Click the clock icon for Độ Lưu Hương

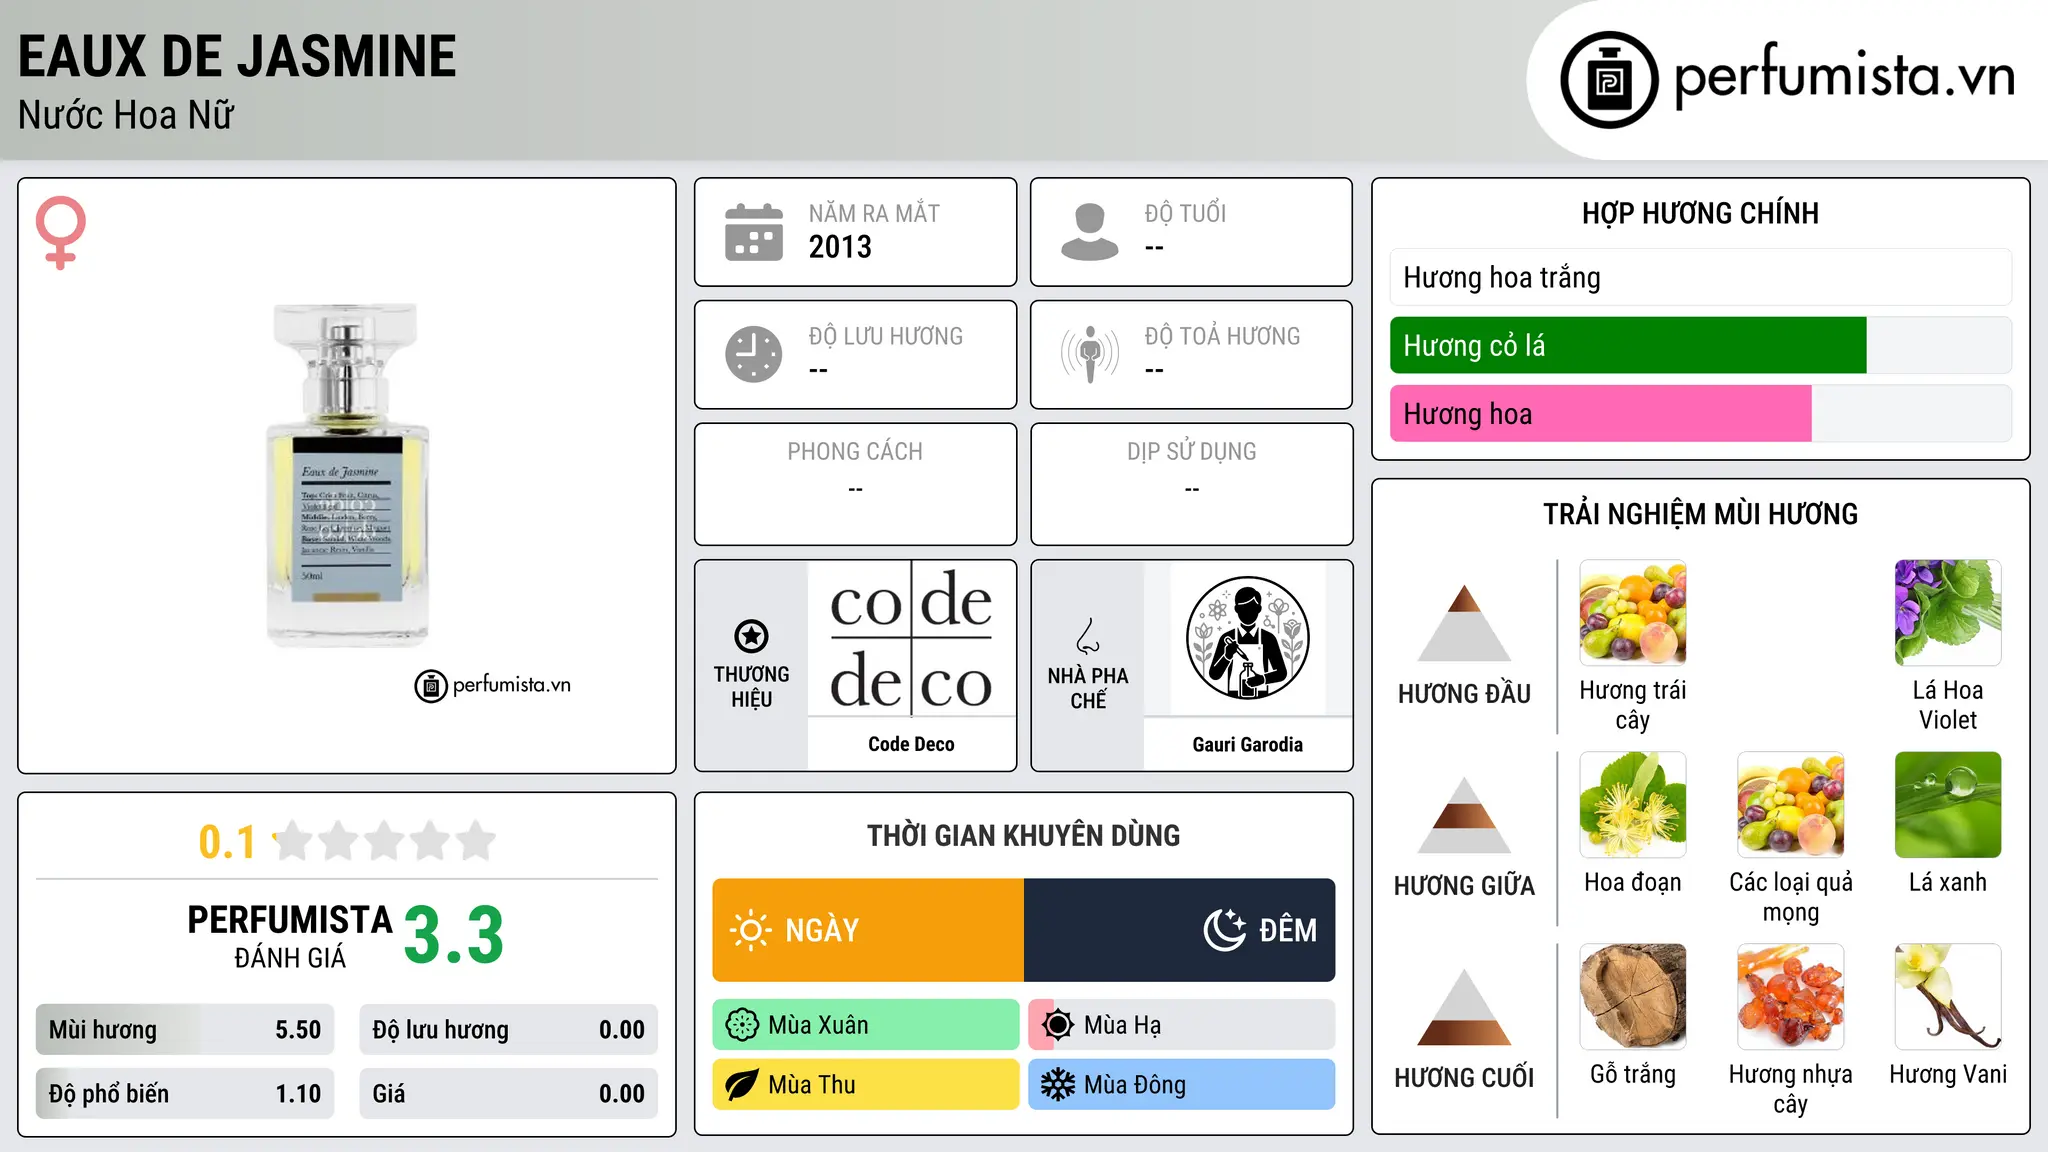[x=754, y=354]
